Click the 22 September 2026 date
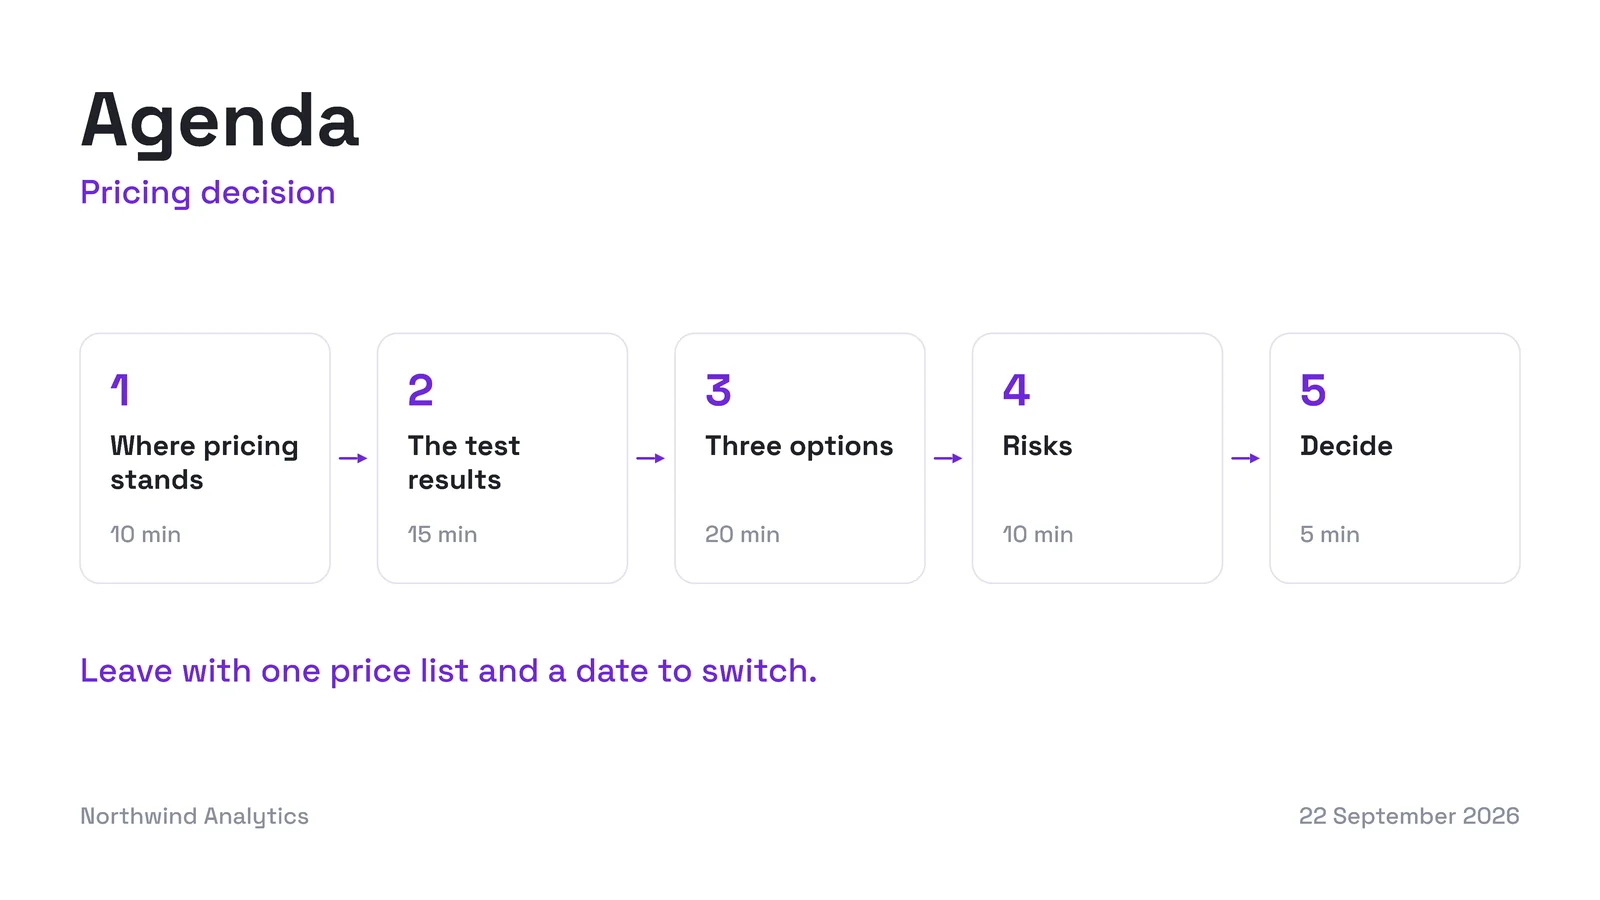This screenshot has height=900, width=1600. (x=1409, y=816)
